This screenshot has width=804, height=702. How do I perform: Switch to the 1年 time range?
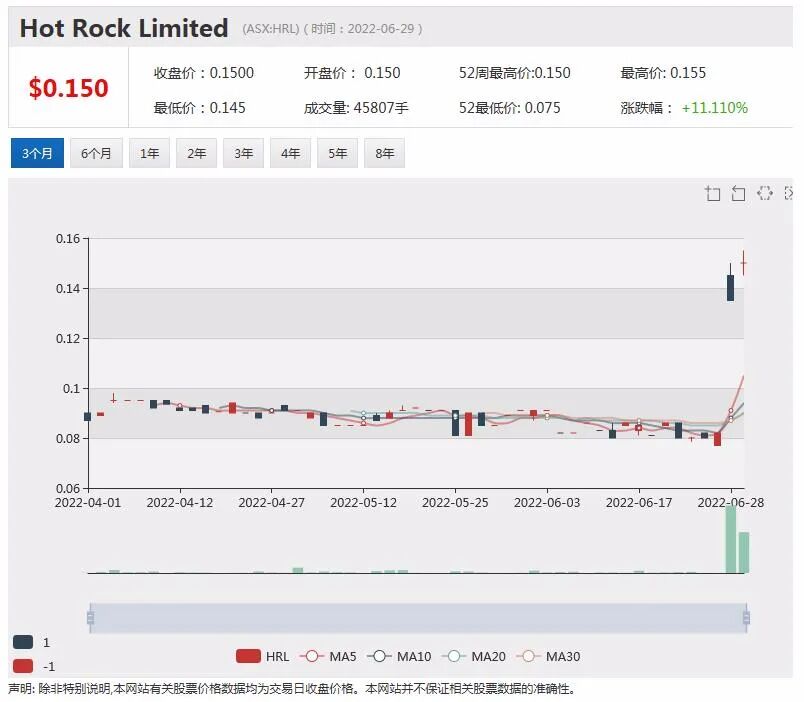coord(149,153)
